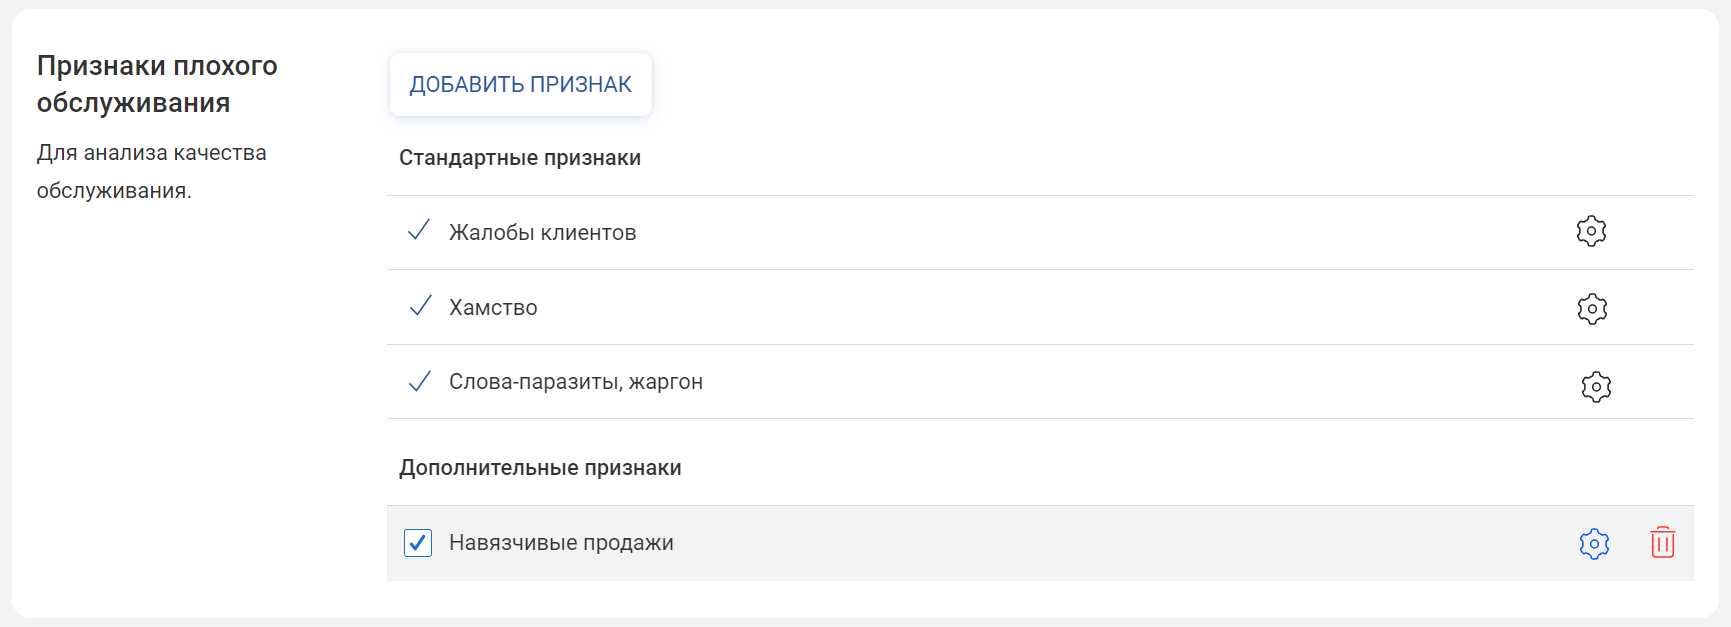Viewport: 1731px width, 627px height.
Task: Open settings gear for Жалобы клиентов
Action: coord(1590,231)
